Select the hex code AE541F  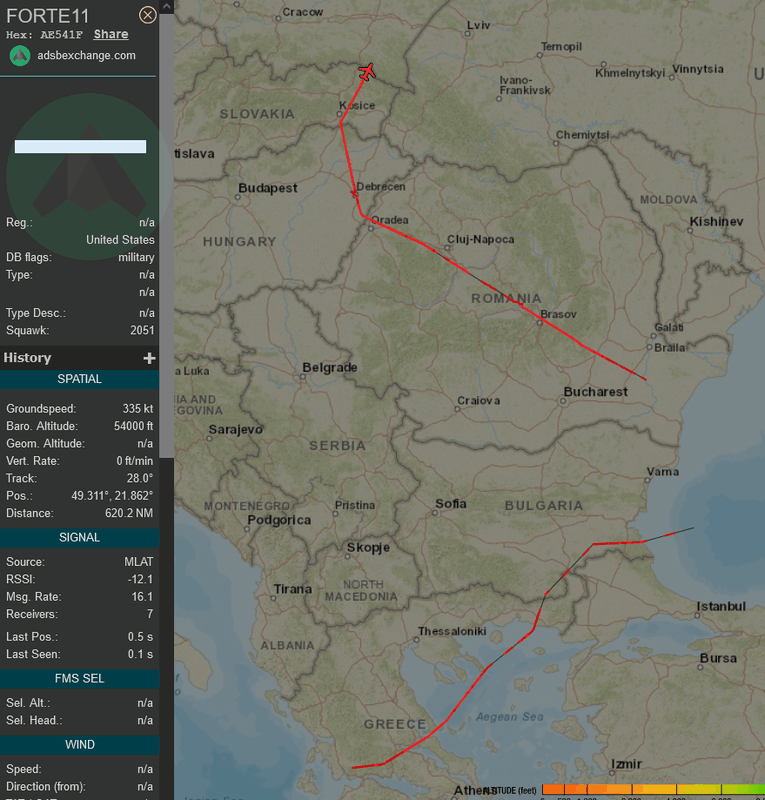point(61,35)
